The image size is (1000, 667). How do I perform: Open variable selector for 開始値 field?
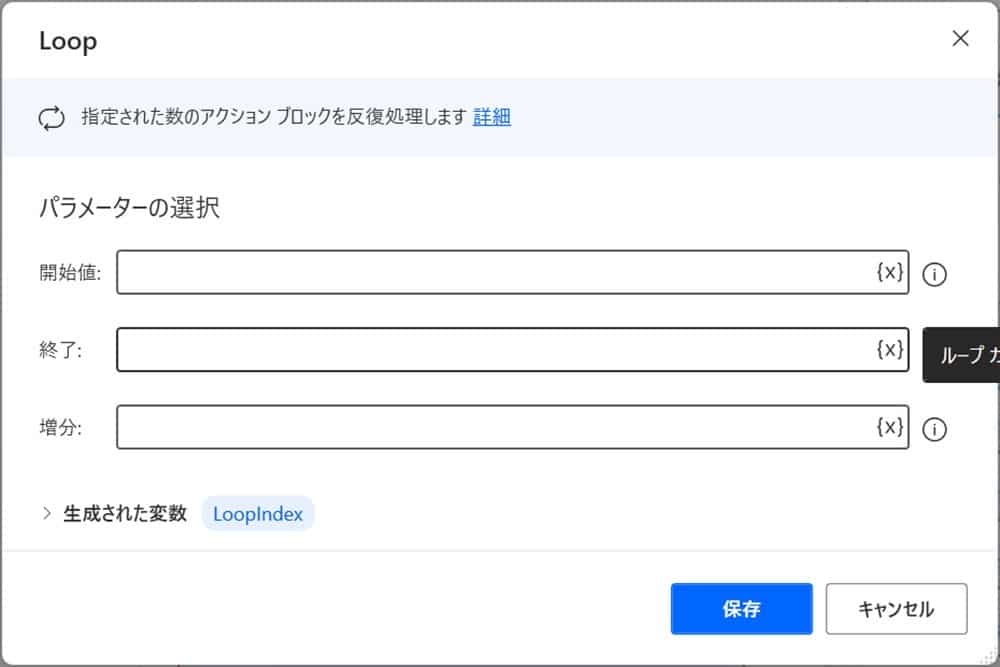(888, 272)
